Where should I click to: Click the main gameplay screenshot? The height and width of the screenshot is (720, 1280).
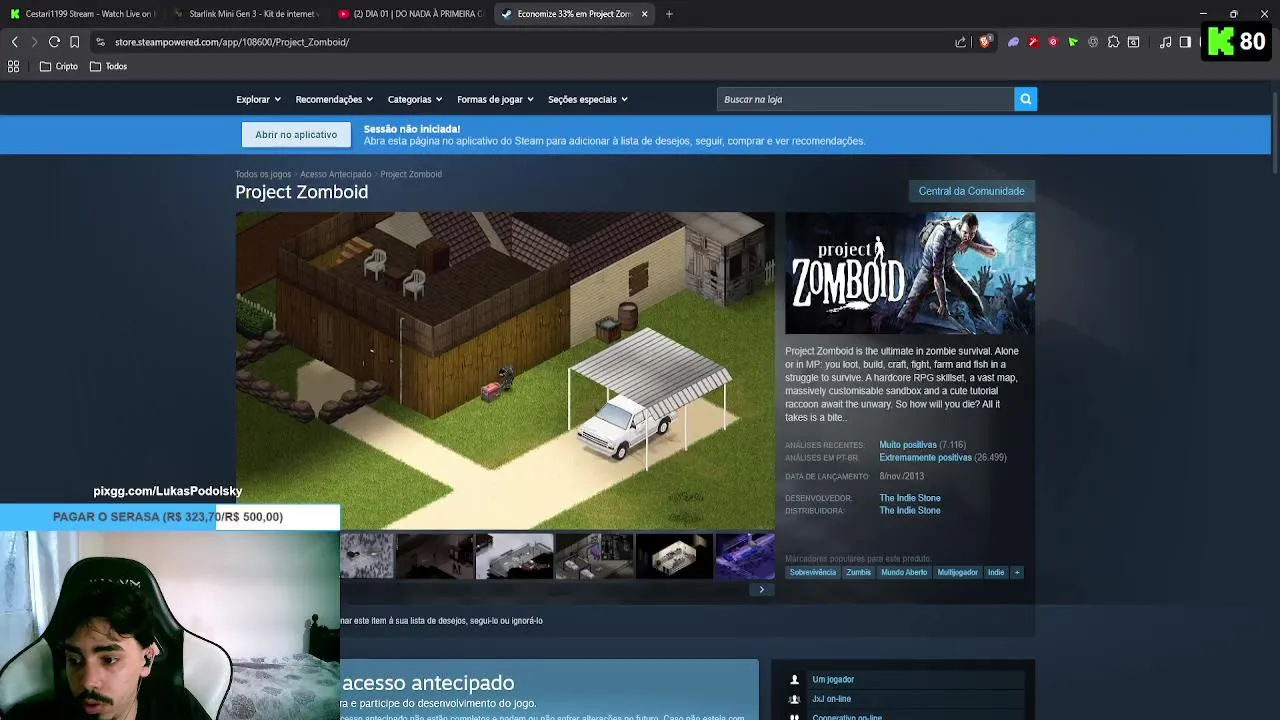[505, 370]
